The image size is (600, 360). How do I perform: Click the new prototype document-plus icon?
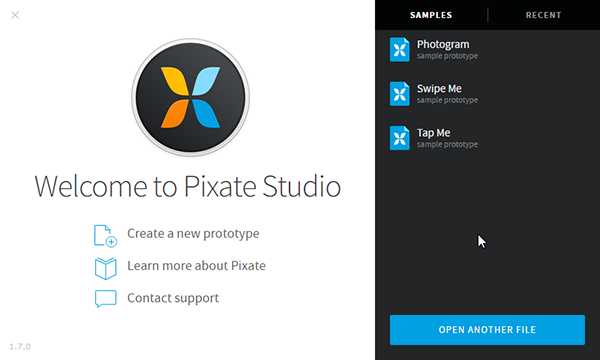point(105,236)
